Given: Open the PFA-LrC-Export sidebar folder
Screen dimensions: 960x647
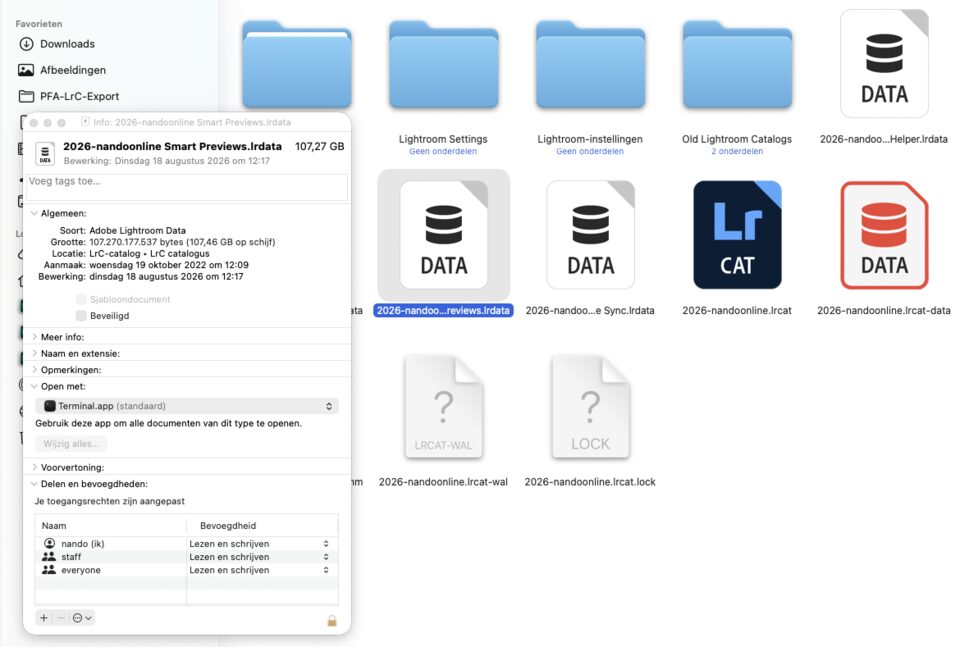Looking at the screenshot, I should [69, 96].
